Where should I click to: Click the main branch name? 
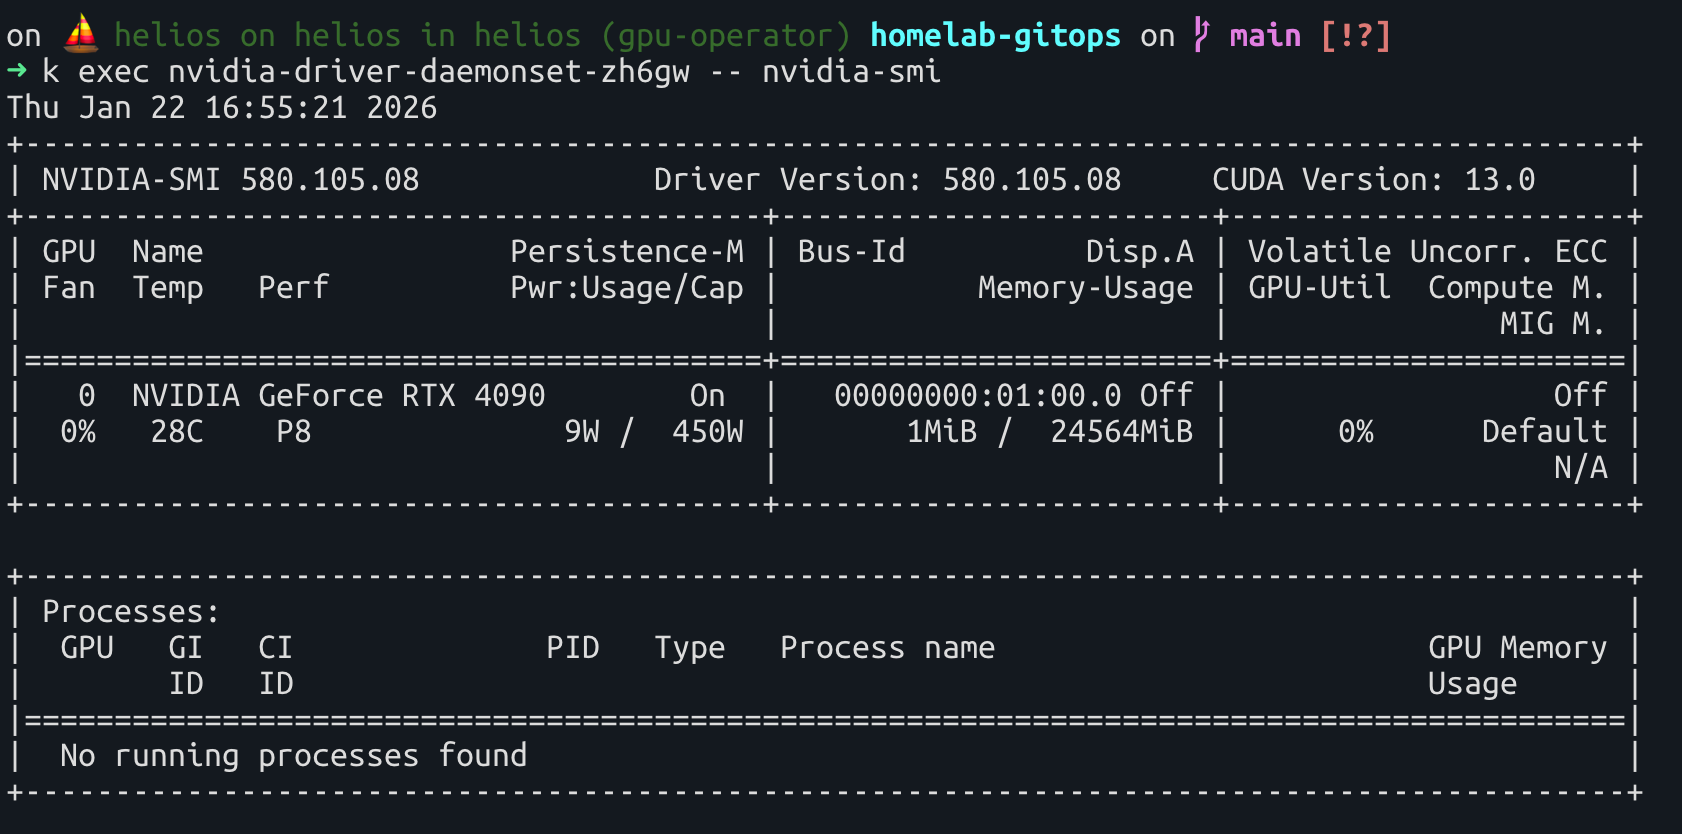click(1264, 35)
